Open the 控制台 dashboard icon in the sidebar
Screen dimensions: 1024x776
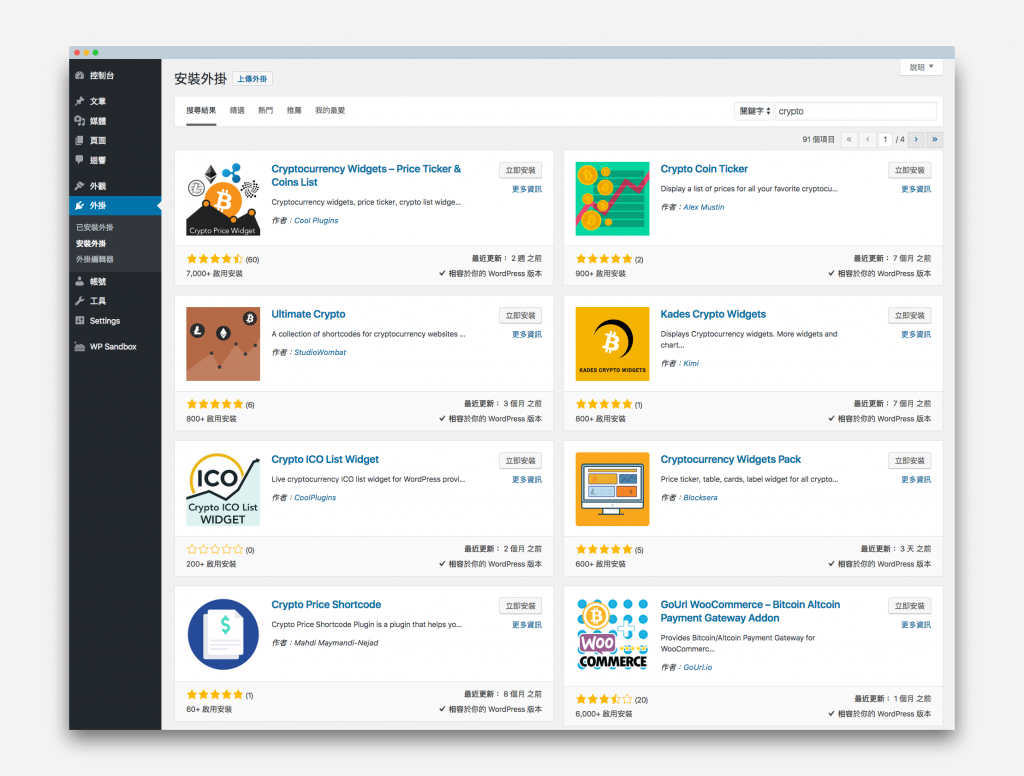pos(80,75)
